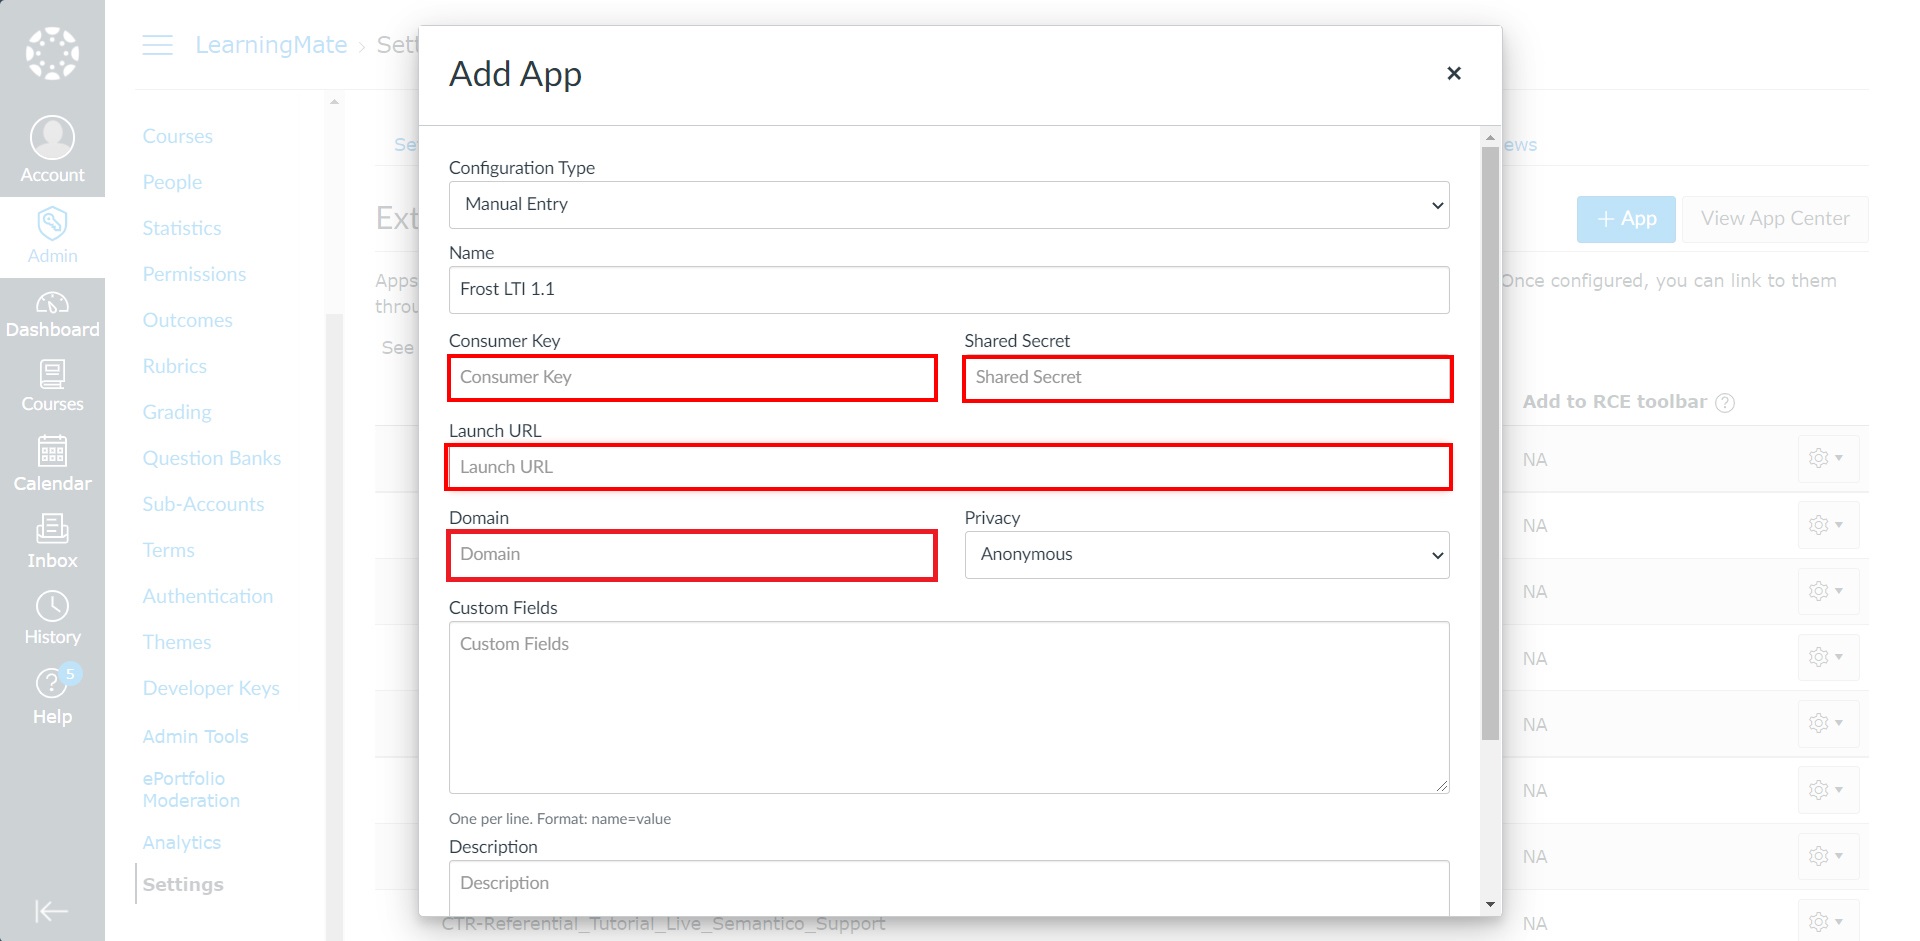Expand the Configuration Type dropdown
Image resolution: width=1920 pixels, height=941 pixels.
click(x=949, y=205)
